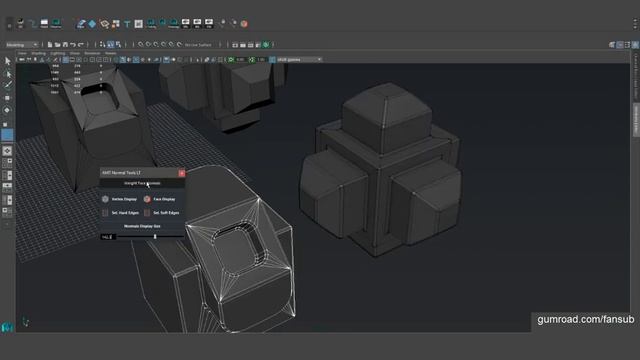Click the cross-shaped beveled model in viewport
The image size is (640, 360).
click(x=380, y=169)
